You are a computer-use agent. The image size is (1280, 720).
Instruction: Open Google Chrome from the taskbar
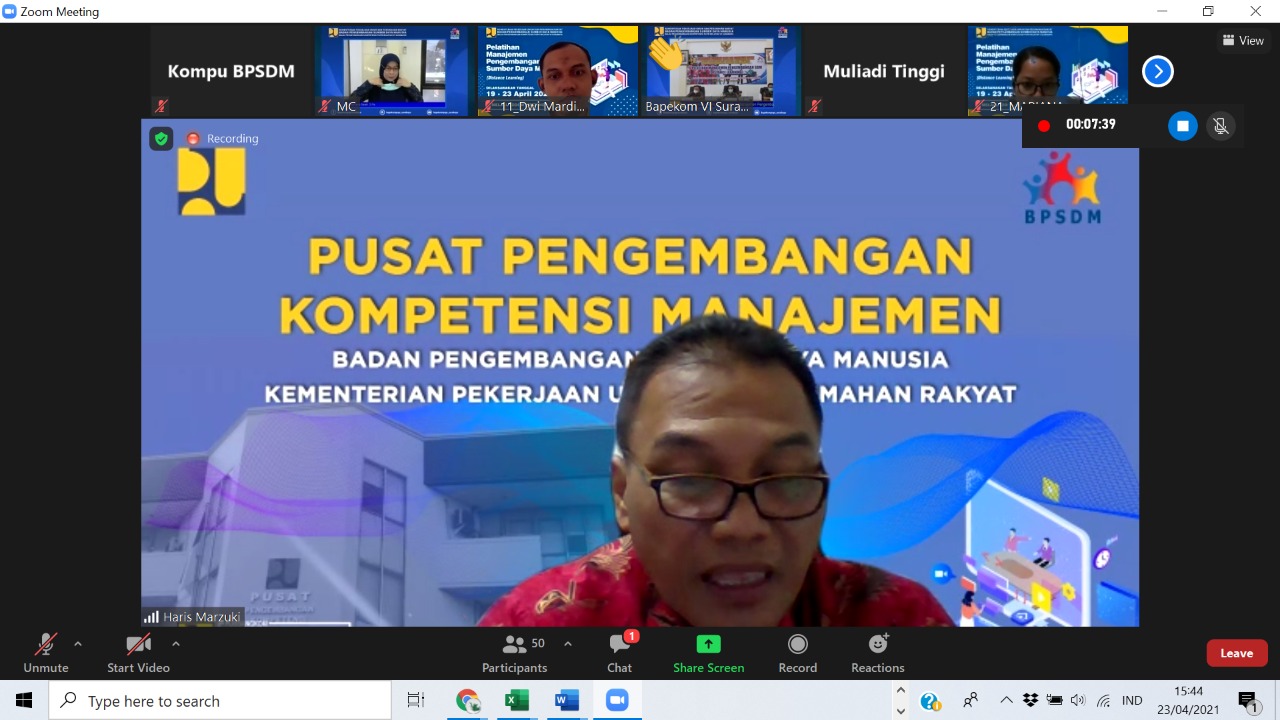coord(467,700)
